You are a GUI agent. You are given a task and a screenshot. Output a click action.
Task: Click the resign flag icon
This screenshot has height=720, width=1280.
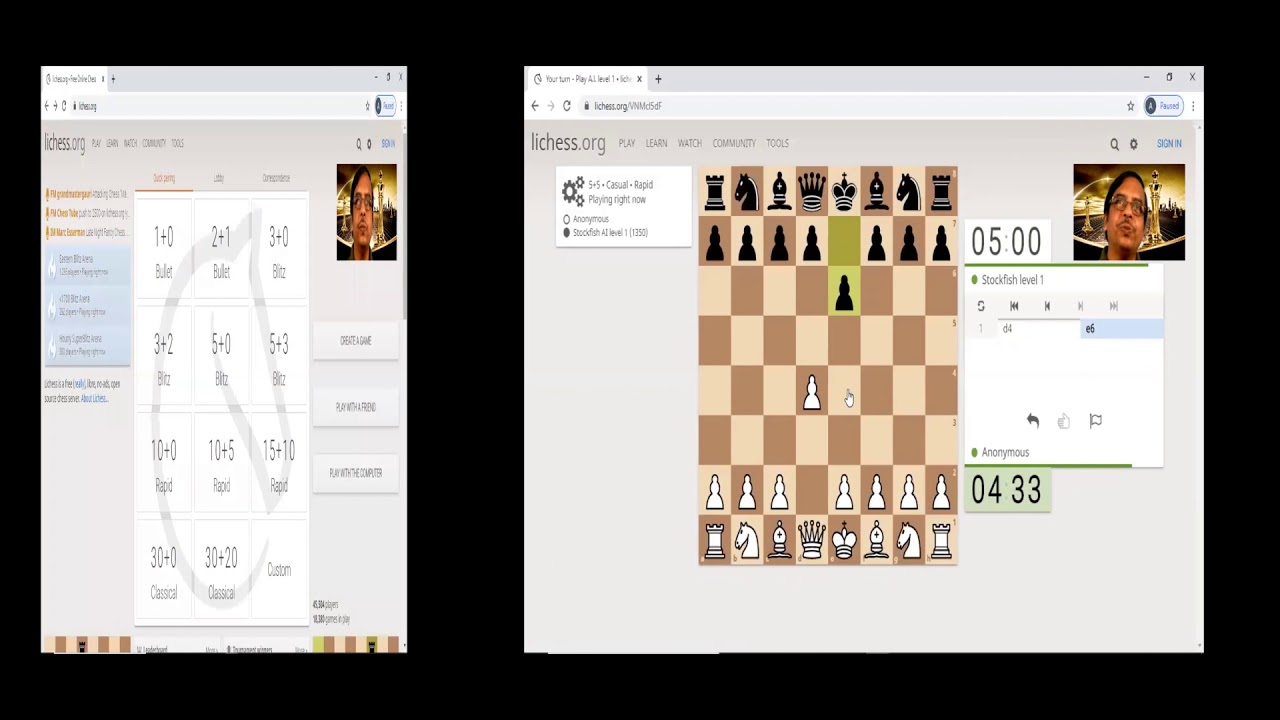pos(1096,421)
